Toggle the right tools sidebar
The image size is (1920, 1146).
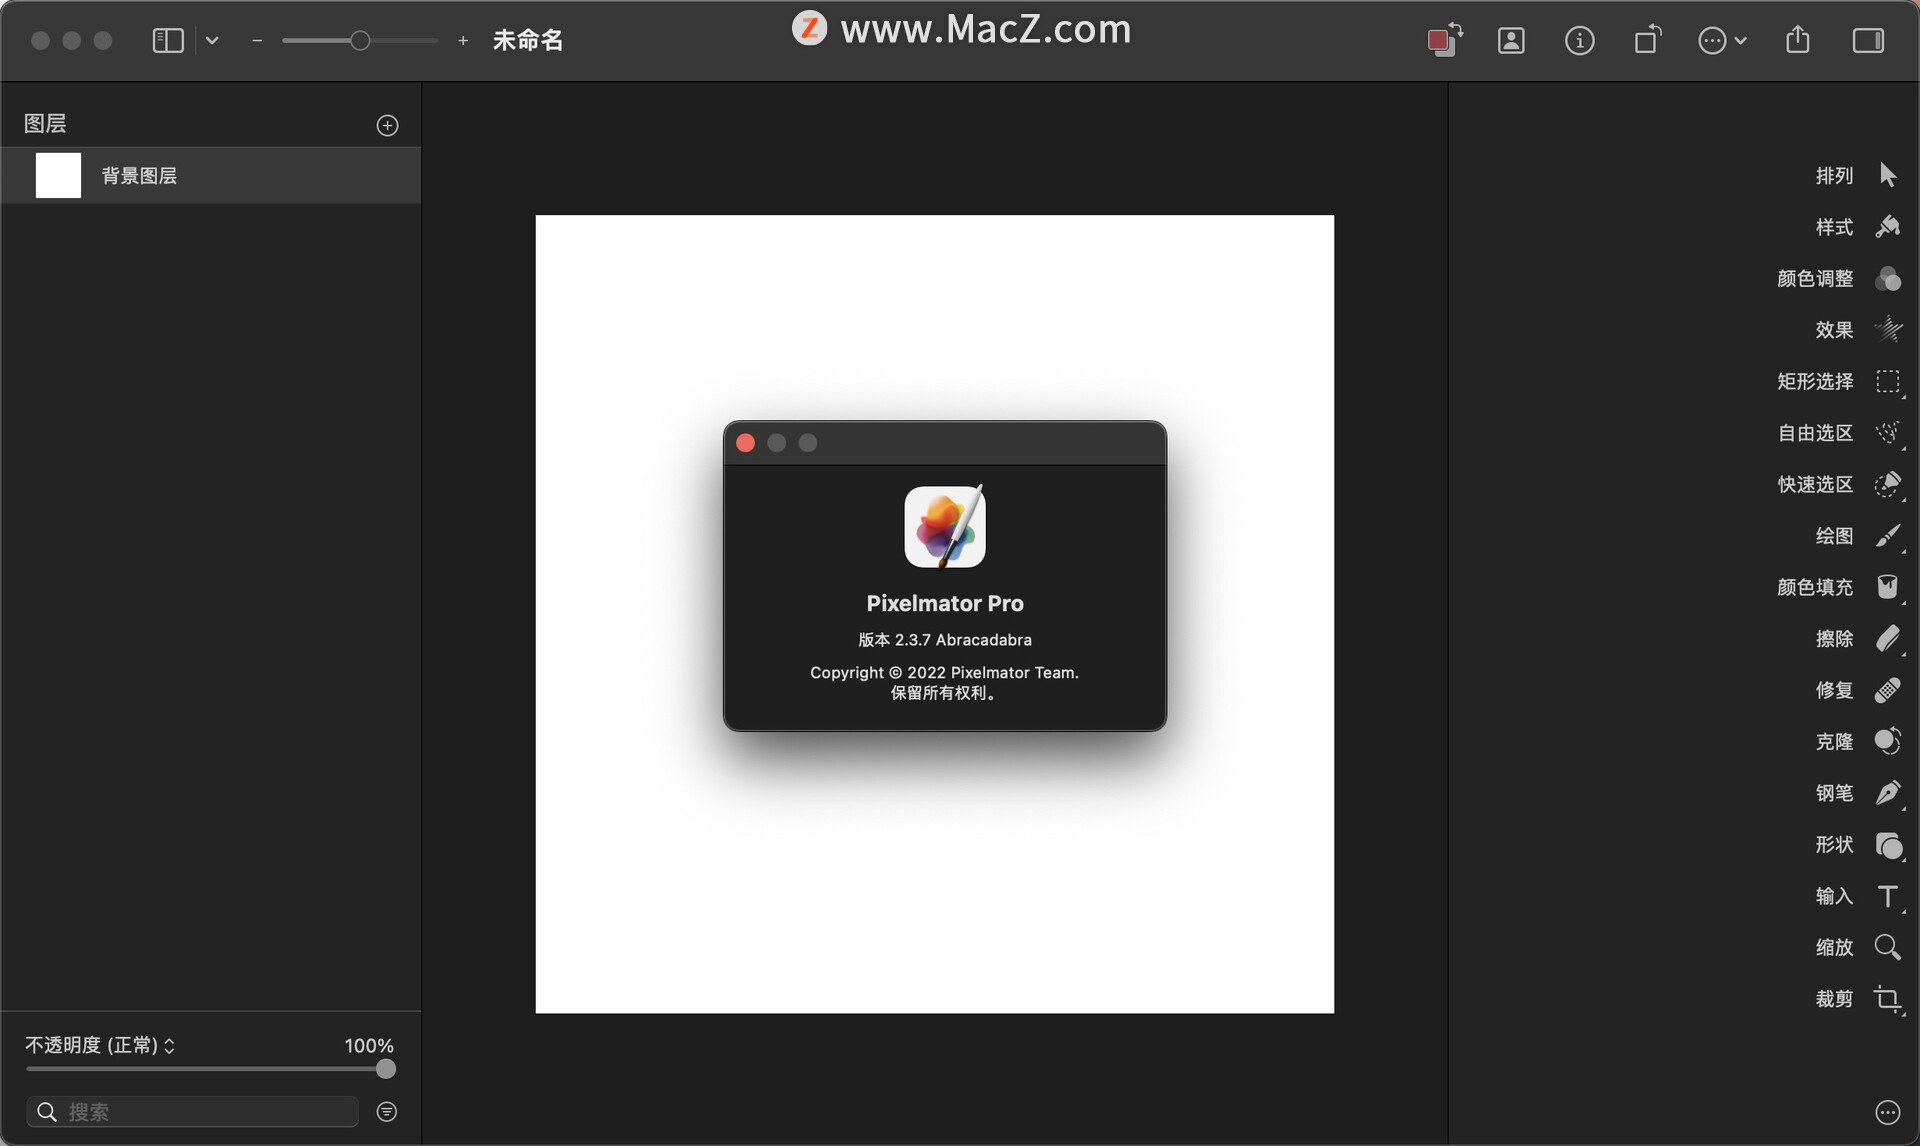pyautogui.click(x=1868, y=40)
